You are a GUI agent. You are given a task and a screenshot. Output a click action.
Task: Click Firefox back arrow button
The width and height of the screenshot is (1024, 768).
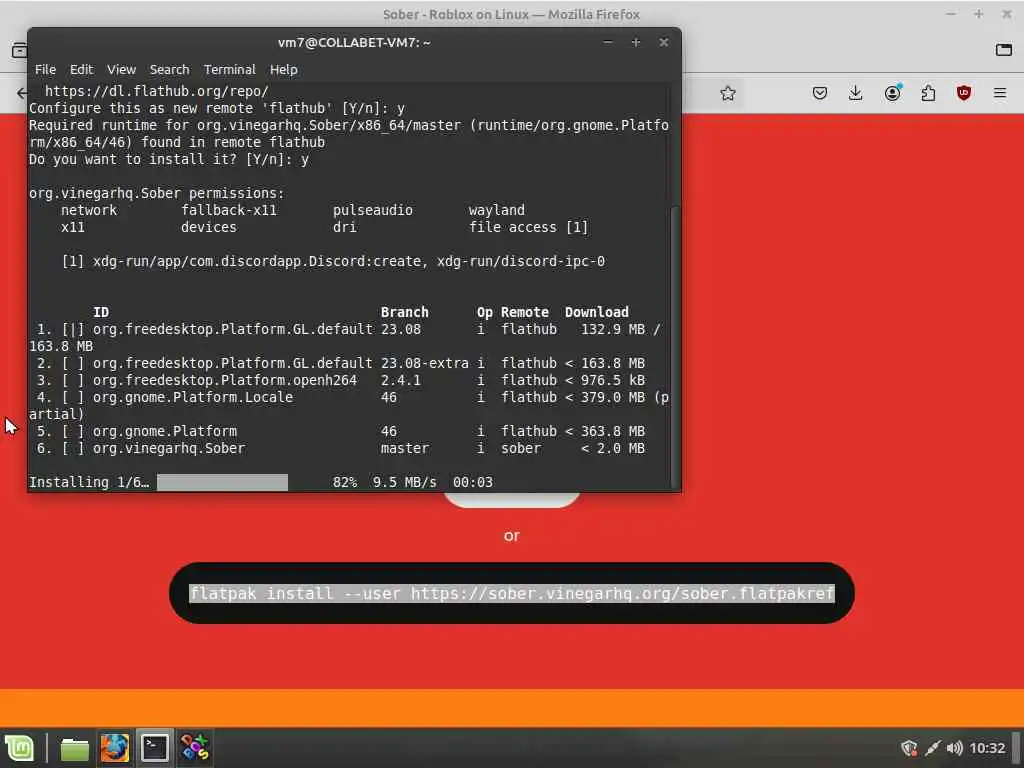[x=22, y=93]
